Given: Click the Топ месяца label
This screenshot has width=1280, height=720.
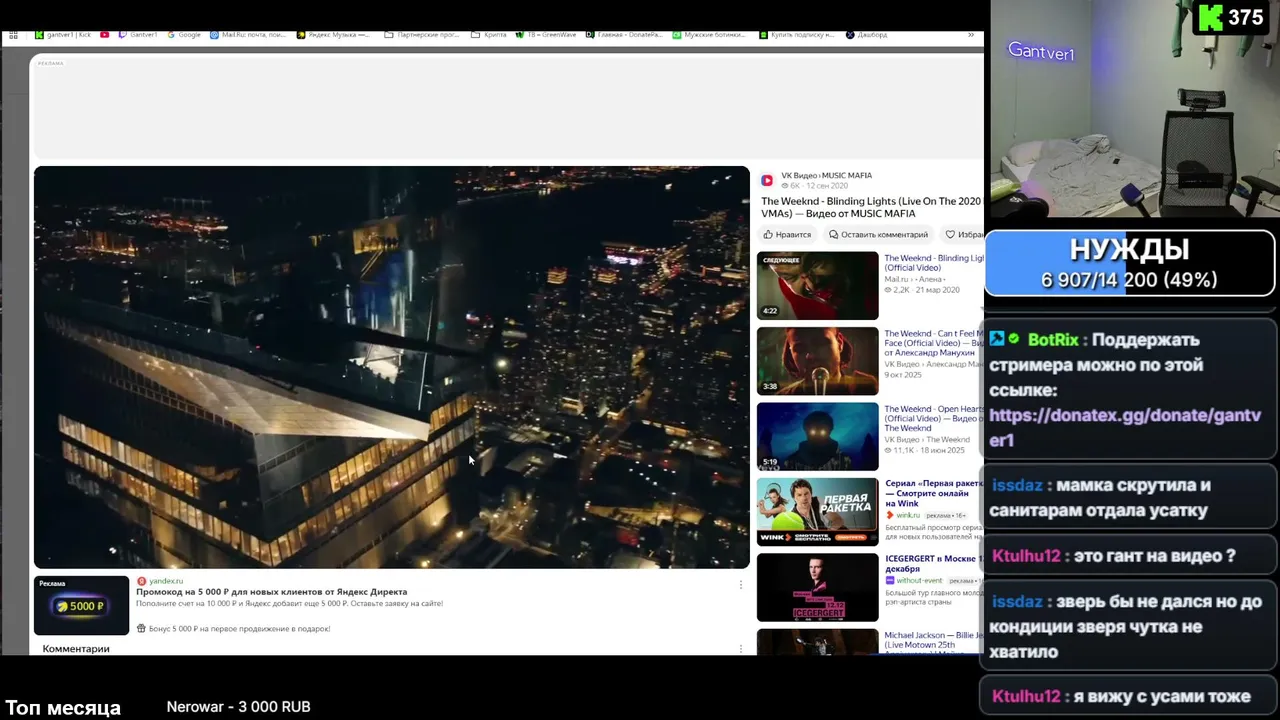Looking at the screenshot, I should [x=63, y=708].
